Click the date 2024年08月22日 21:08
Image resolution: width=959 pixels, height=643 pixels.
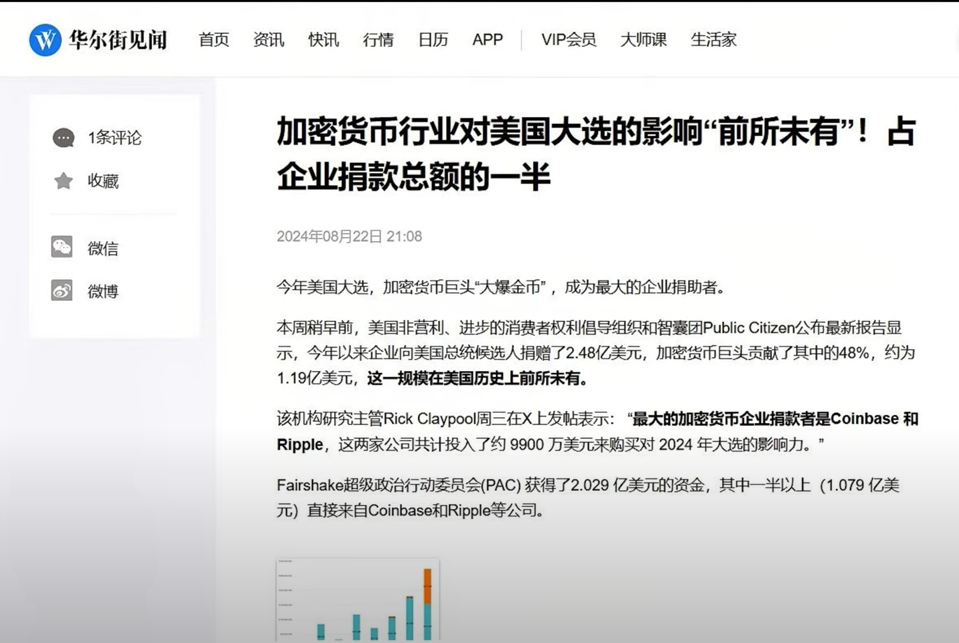(x=349, y=236)
